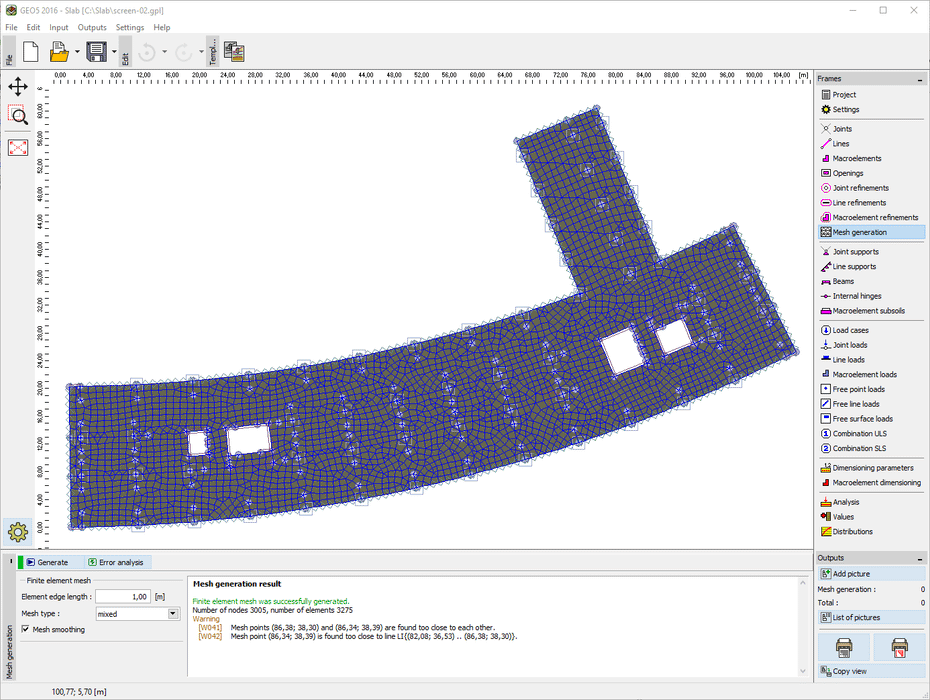Click the New file icon
This screenshot has width=930, height=700.
[31, 51]
